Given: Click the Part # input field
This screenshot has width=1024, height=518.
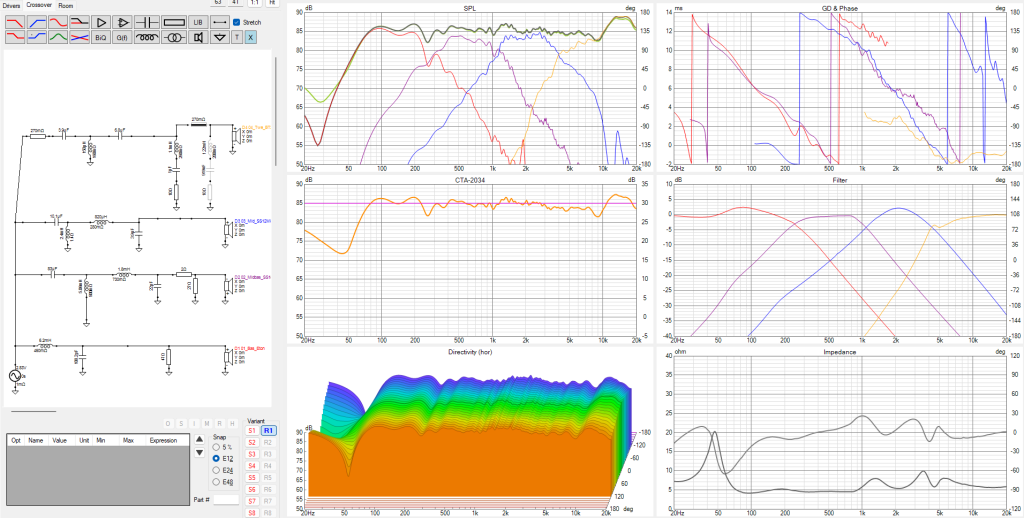Looking at the screenshot, I should (x=226, y=499).
